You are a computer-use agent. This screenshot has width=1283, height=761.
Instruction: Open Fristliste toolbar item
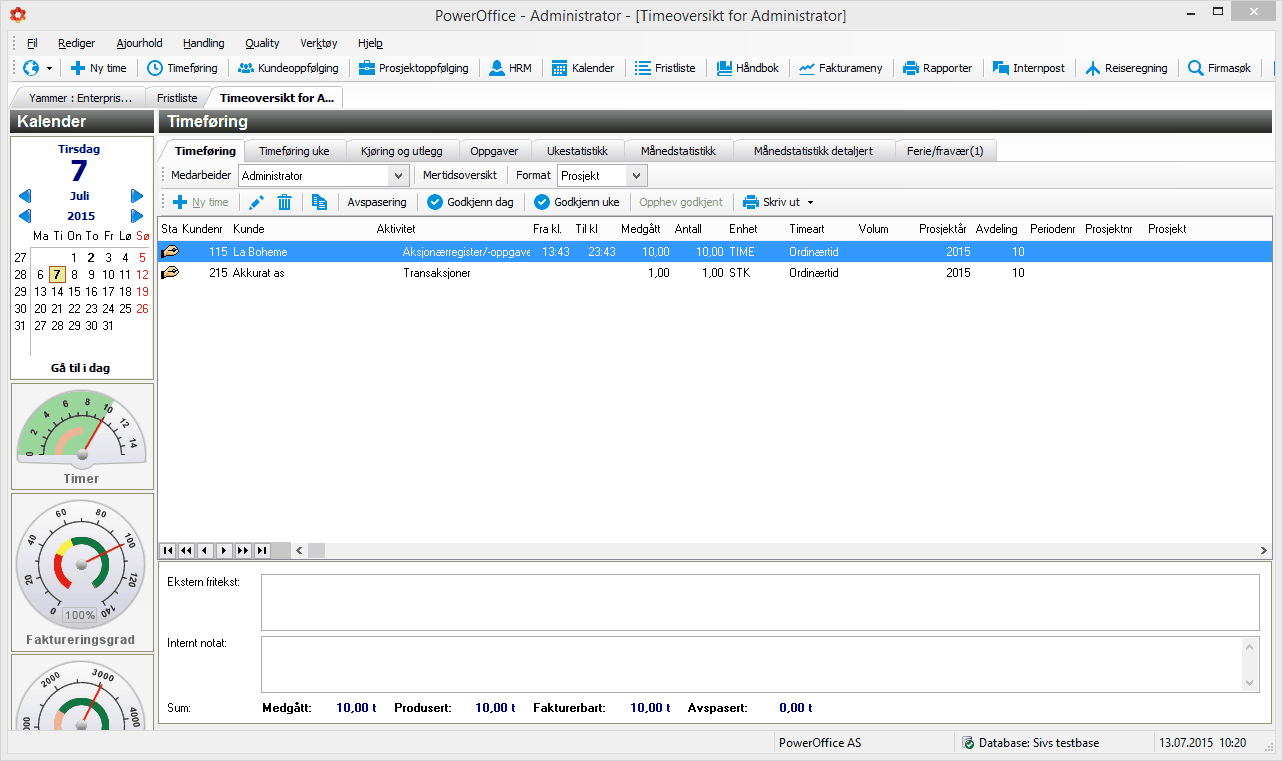tap(665, 68)
